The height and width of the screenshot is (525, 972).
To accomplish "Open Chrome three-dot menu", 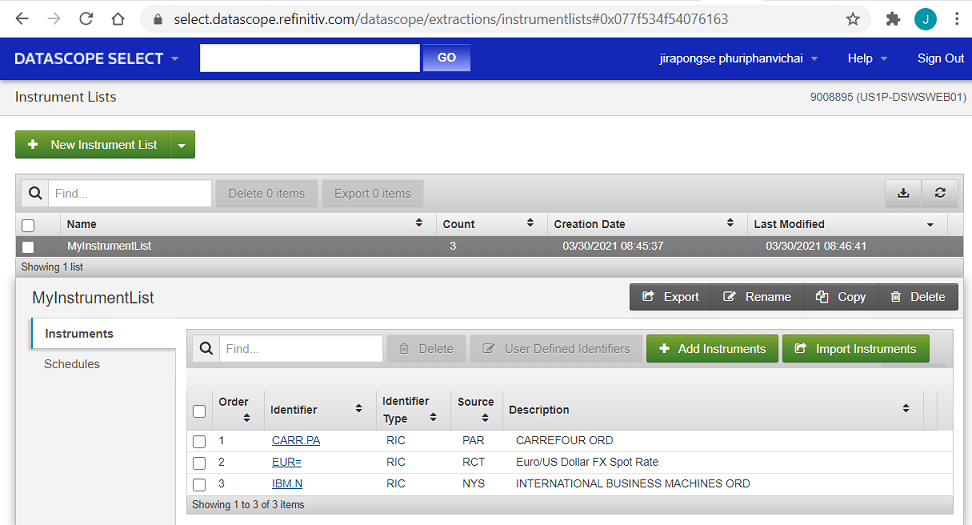I will (957, 19).
